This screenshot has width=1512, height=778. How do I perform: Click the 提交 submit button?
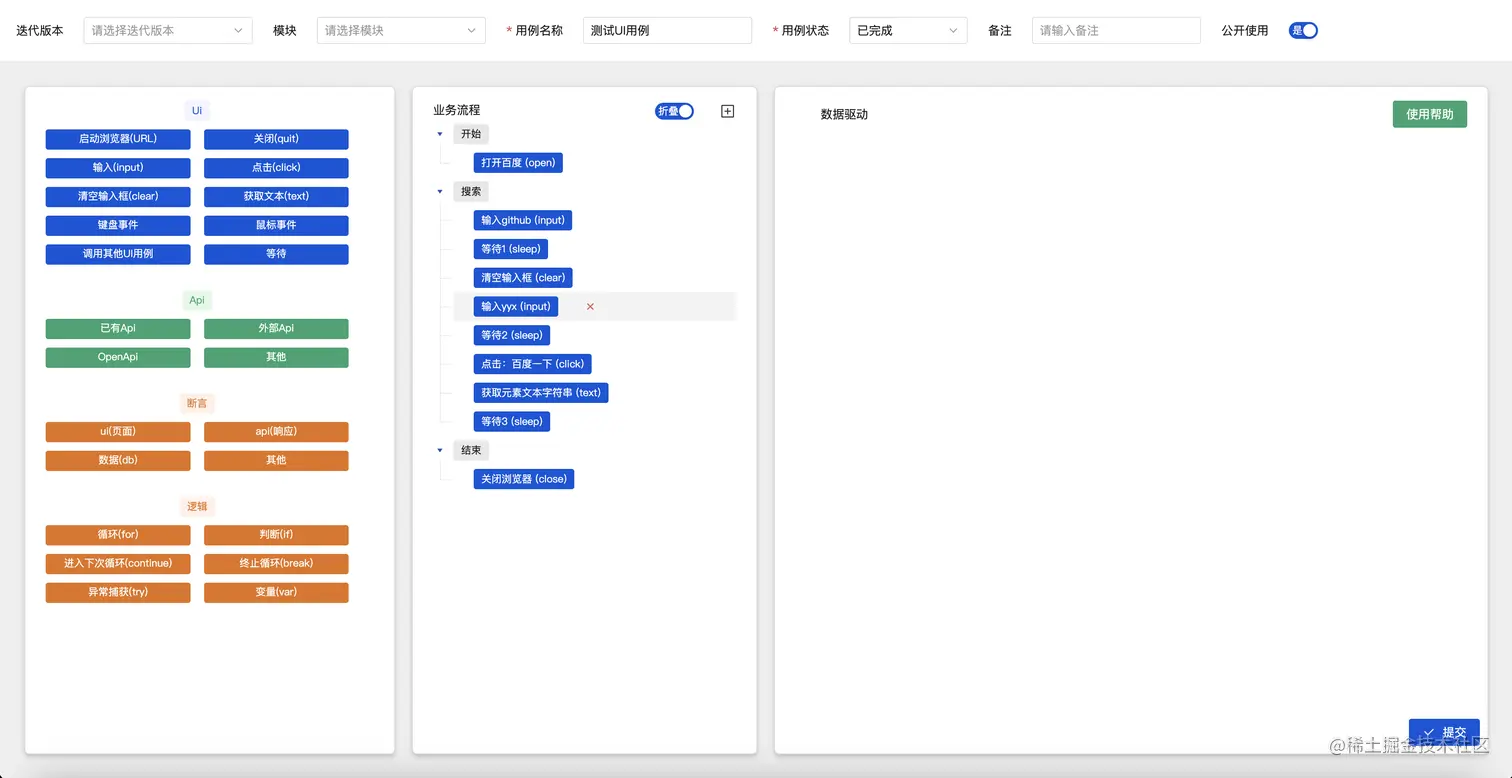click(1444, 732)
